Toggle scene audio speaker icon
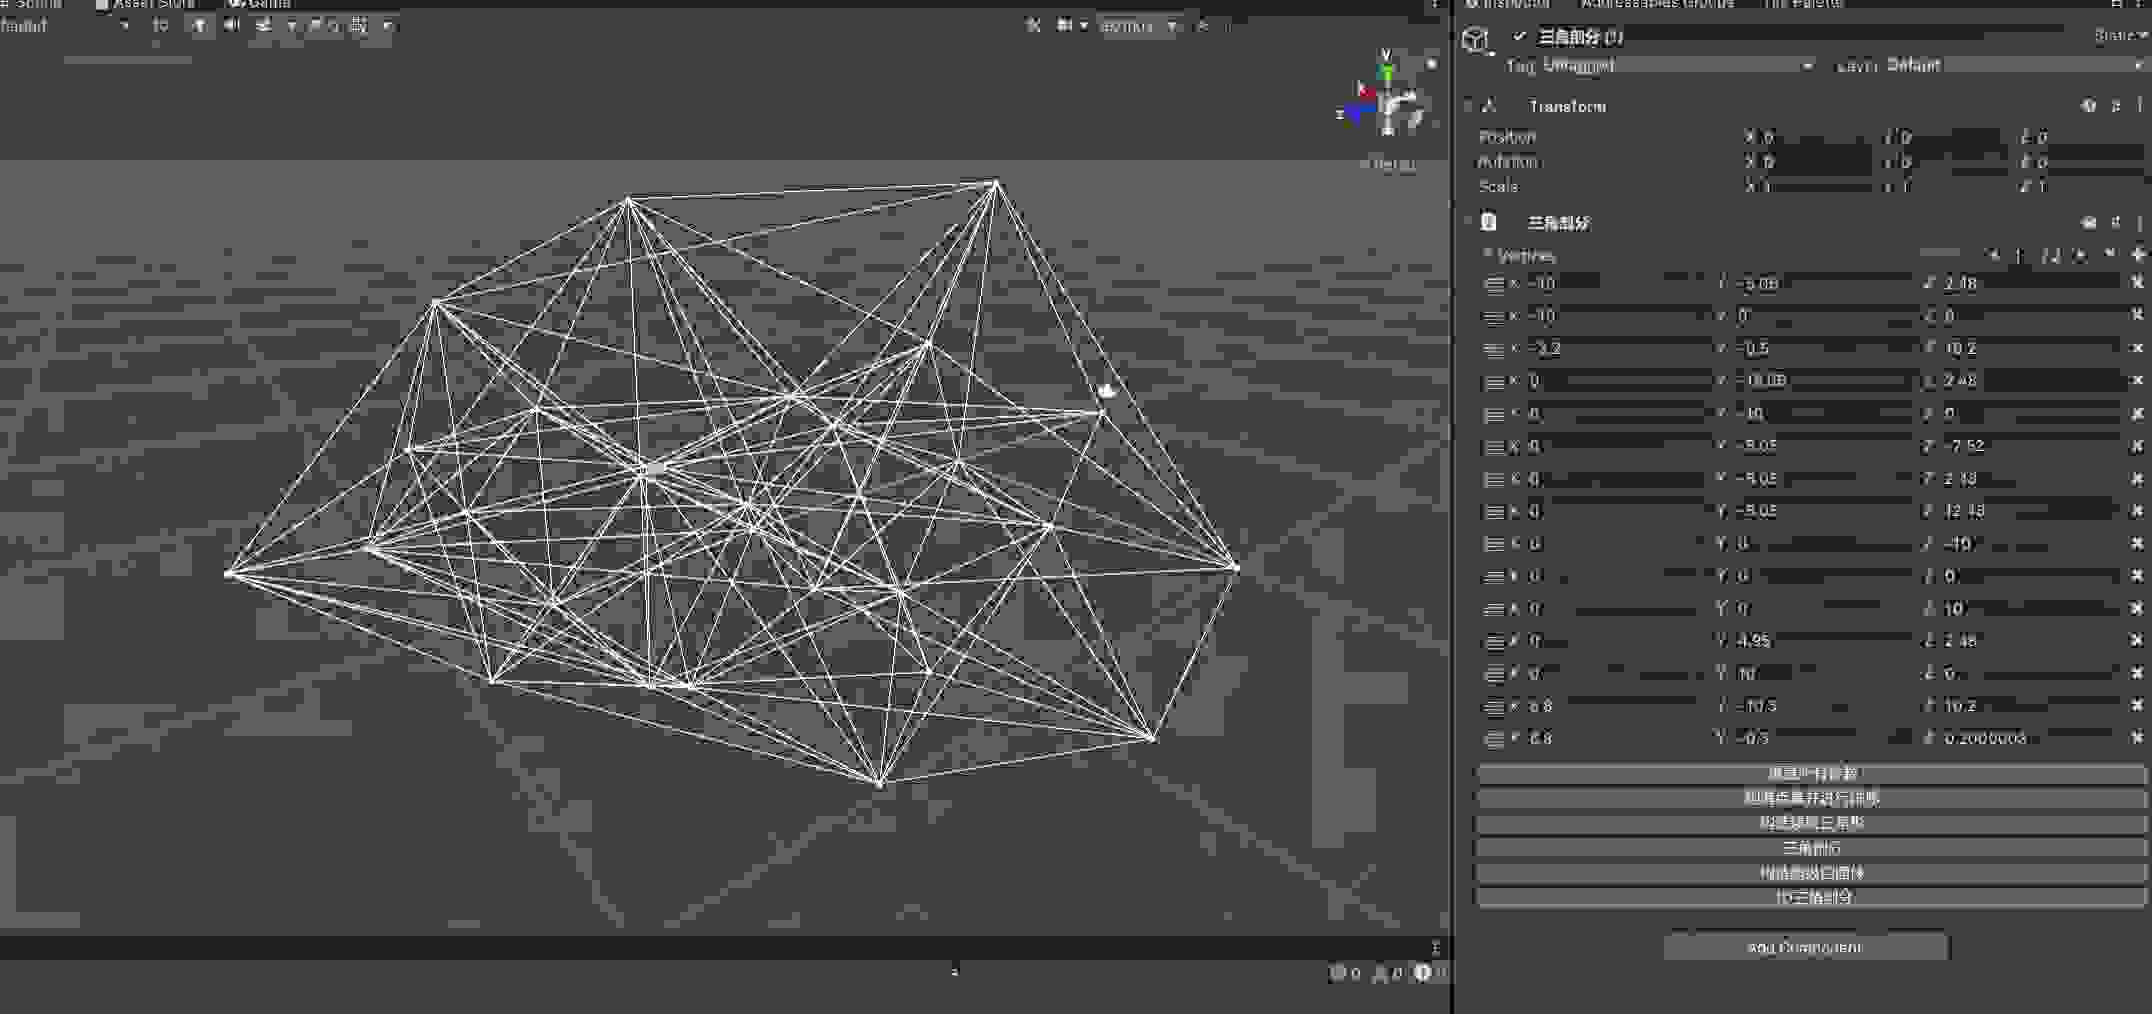2152x1014 pixels. (x=232, y=26)
